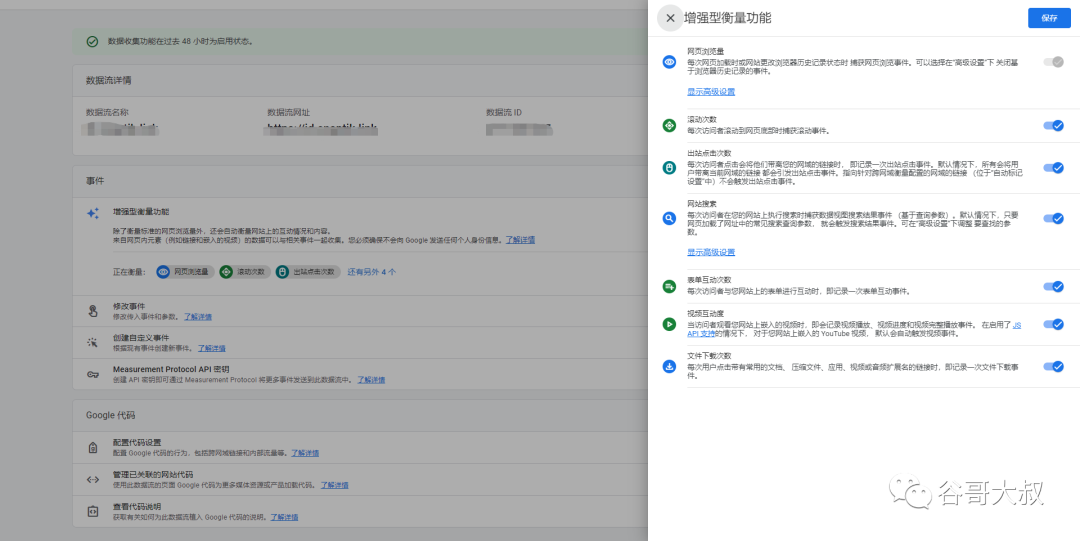Image resolution: width=1080 pixels, height=541 pixels.
Task: Click the 出站点击次数 mouse icon in panel
Action: pyautogui.click(x=669, y=167)
